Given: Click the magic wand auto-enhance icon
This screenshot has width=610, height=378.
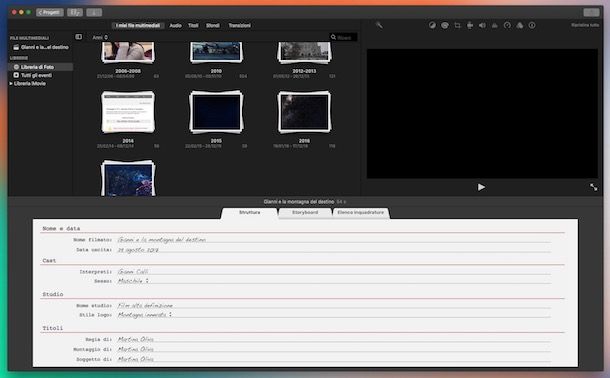Looking at the screenshot, I should (379, 25).
